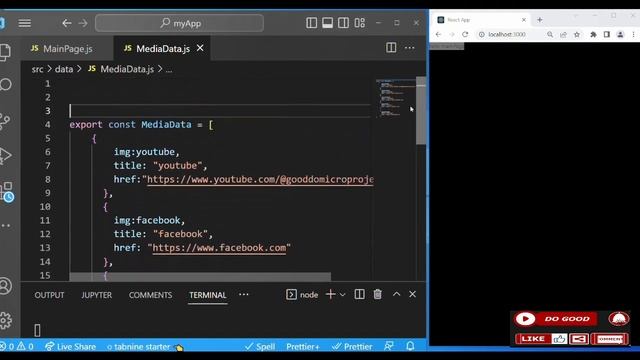
Task: Click the minimap code overview
Action: tap(395, 98)
